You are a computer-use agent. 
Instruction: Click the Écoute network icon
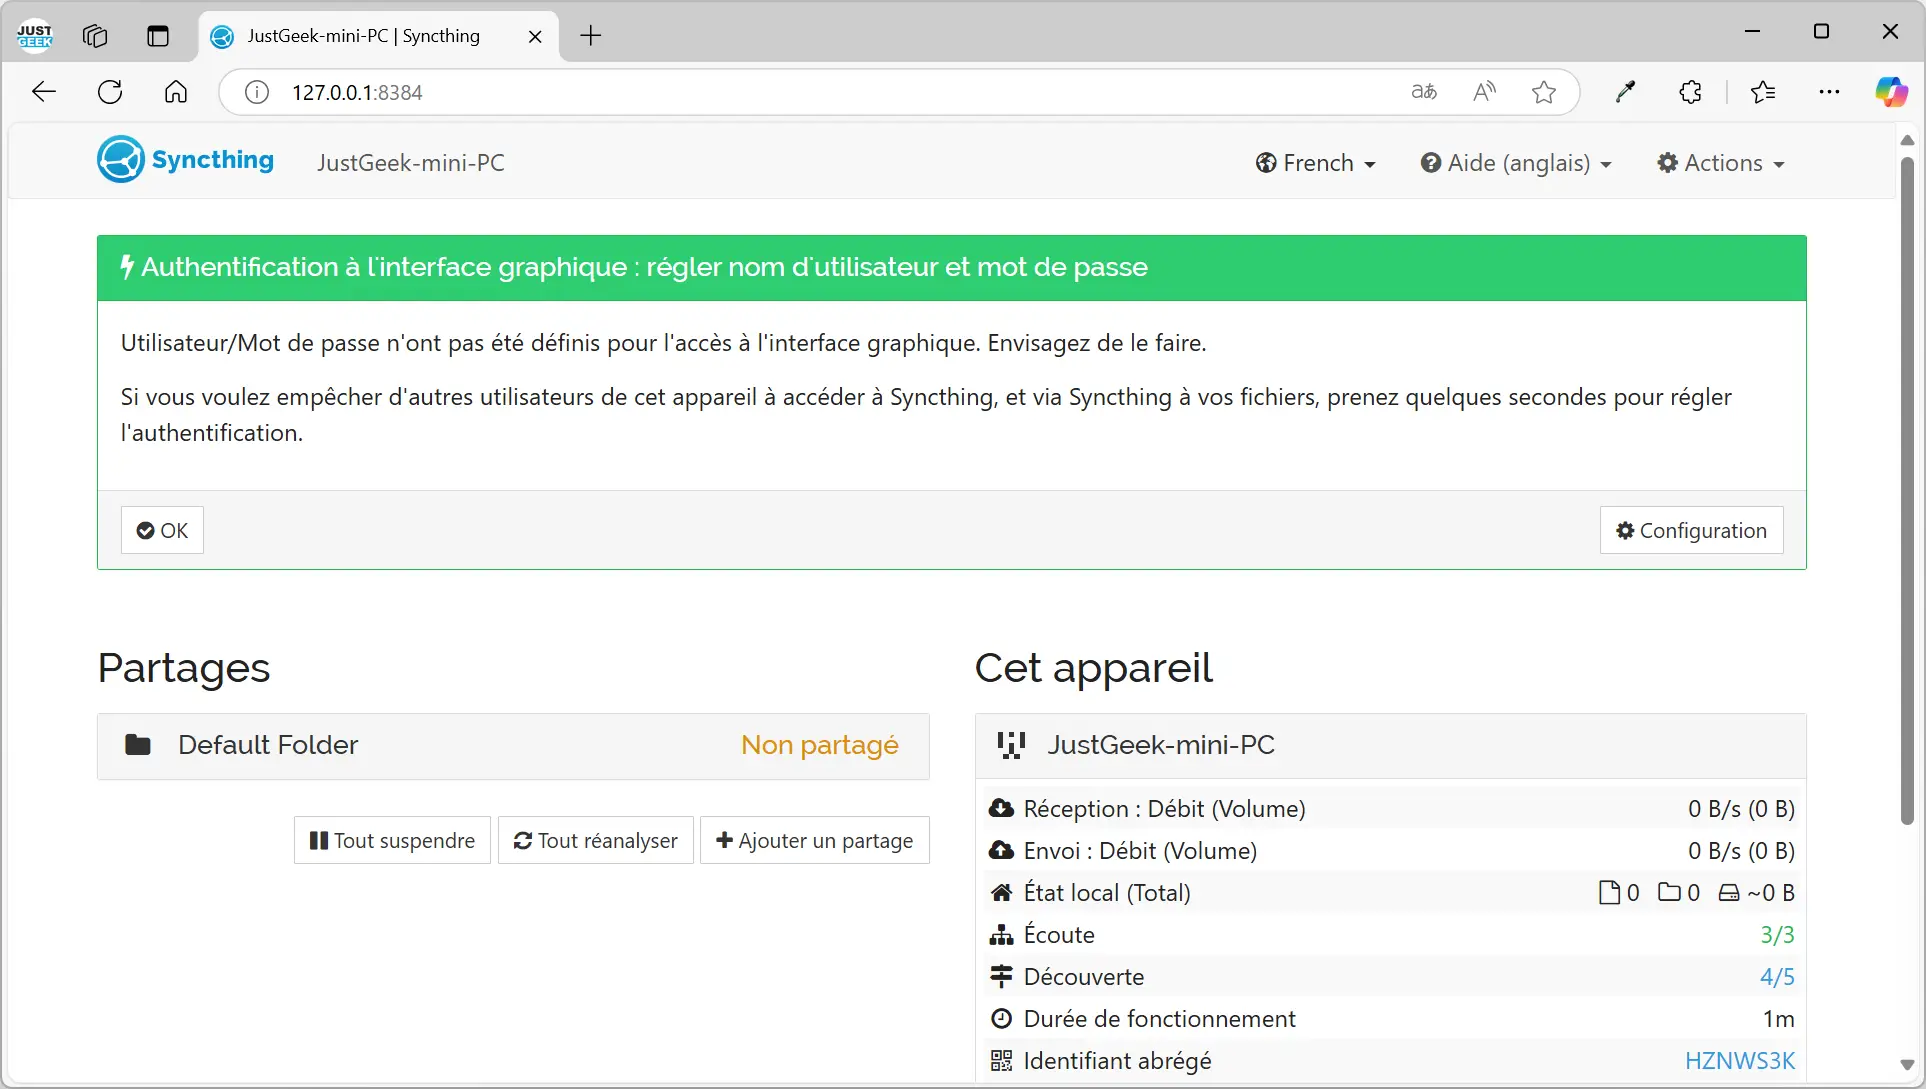1001,934
